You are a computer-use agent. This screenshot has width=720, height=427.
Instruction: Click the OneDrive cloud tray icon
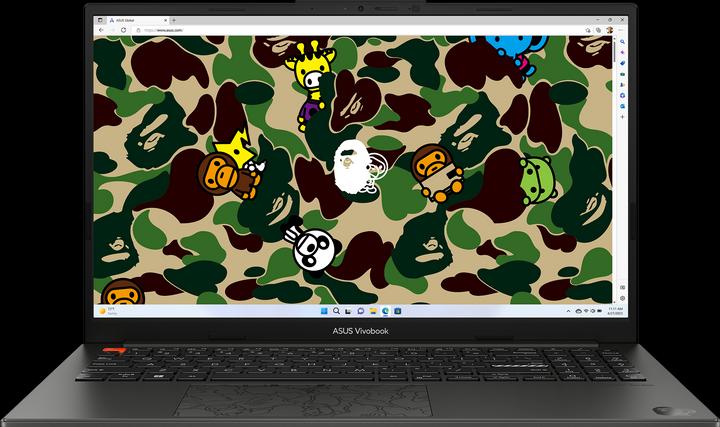[579, 311]
